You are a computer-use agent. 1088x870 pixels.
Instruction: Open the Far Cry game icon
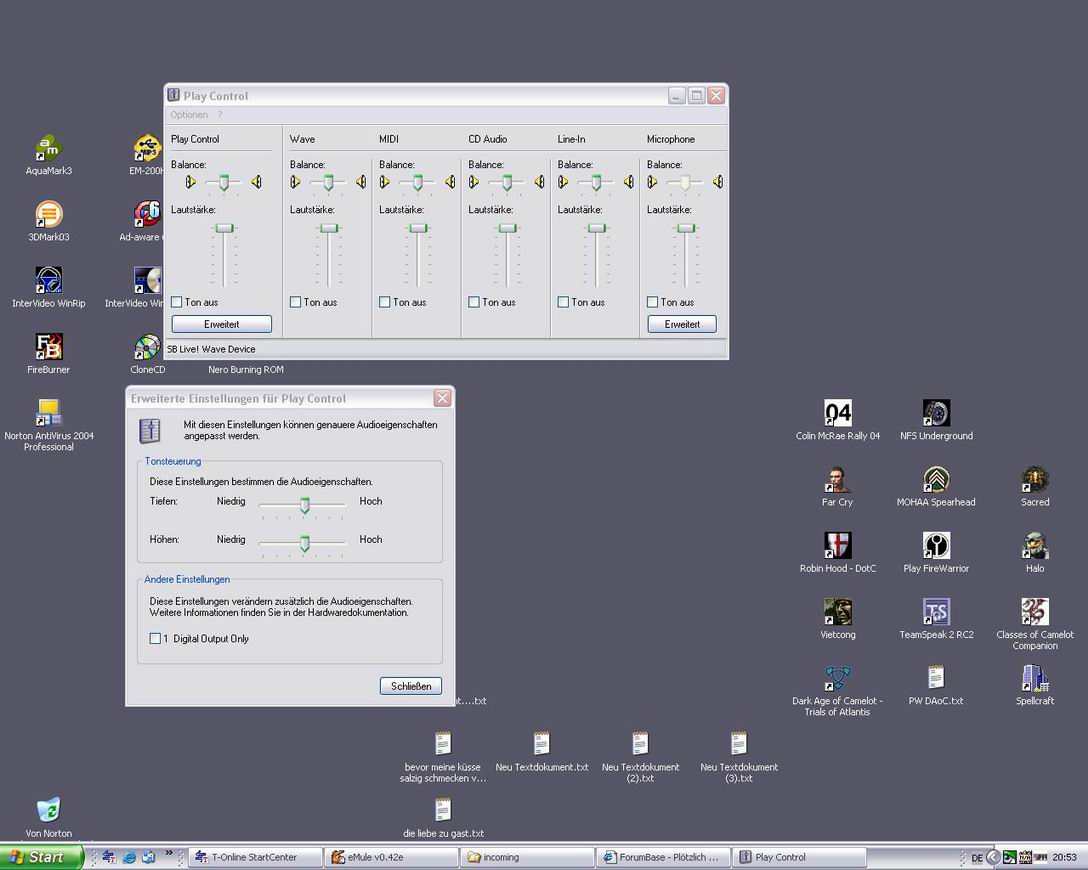838,479
